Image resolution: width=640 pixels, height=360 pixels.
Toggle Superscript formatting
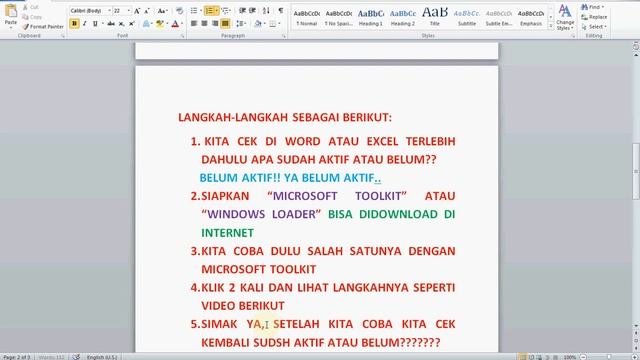pyautogui.click(x=131, y=24)
